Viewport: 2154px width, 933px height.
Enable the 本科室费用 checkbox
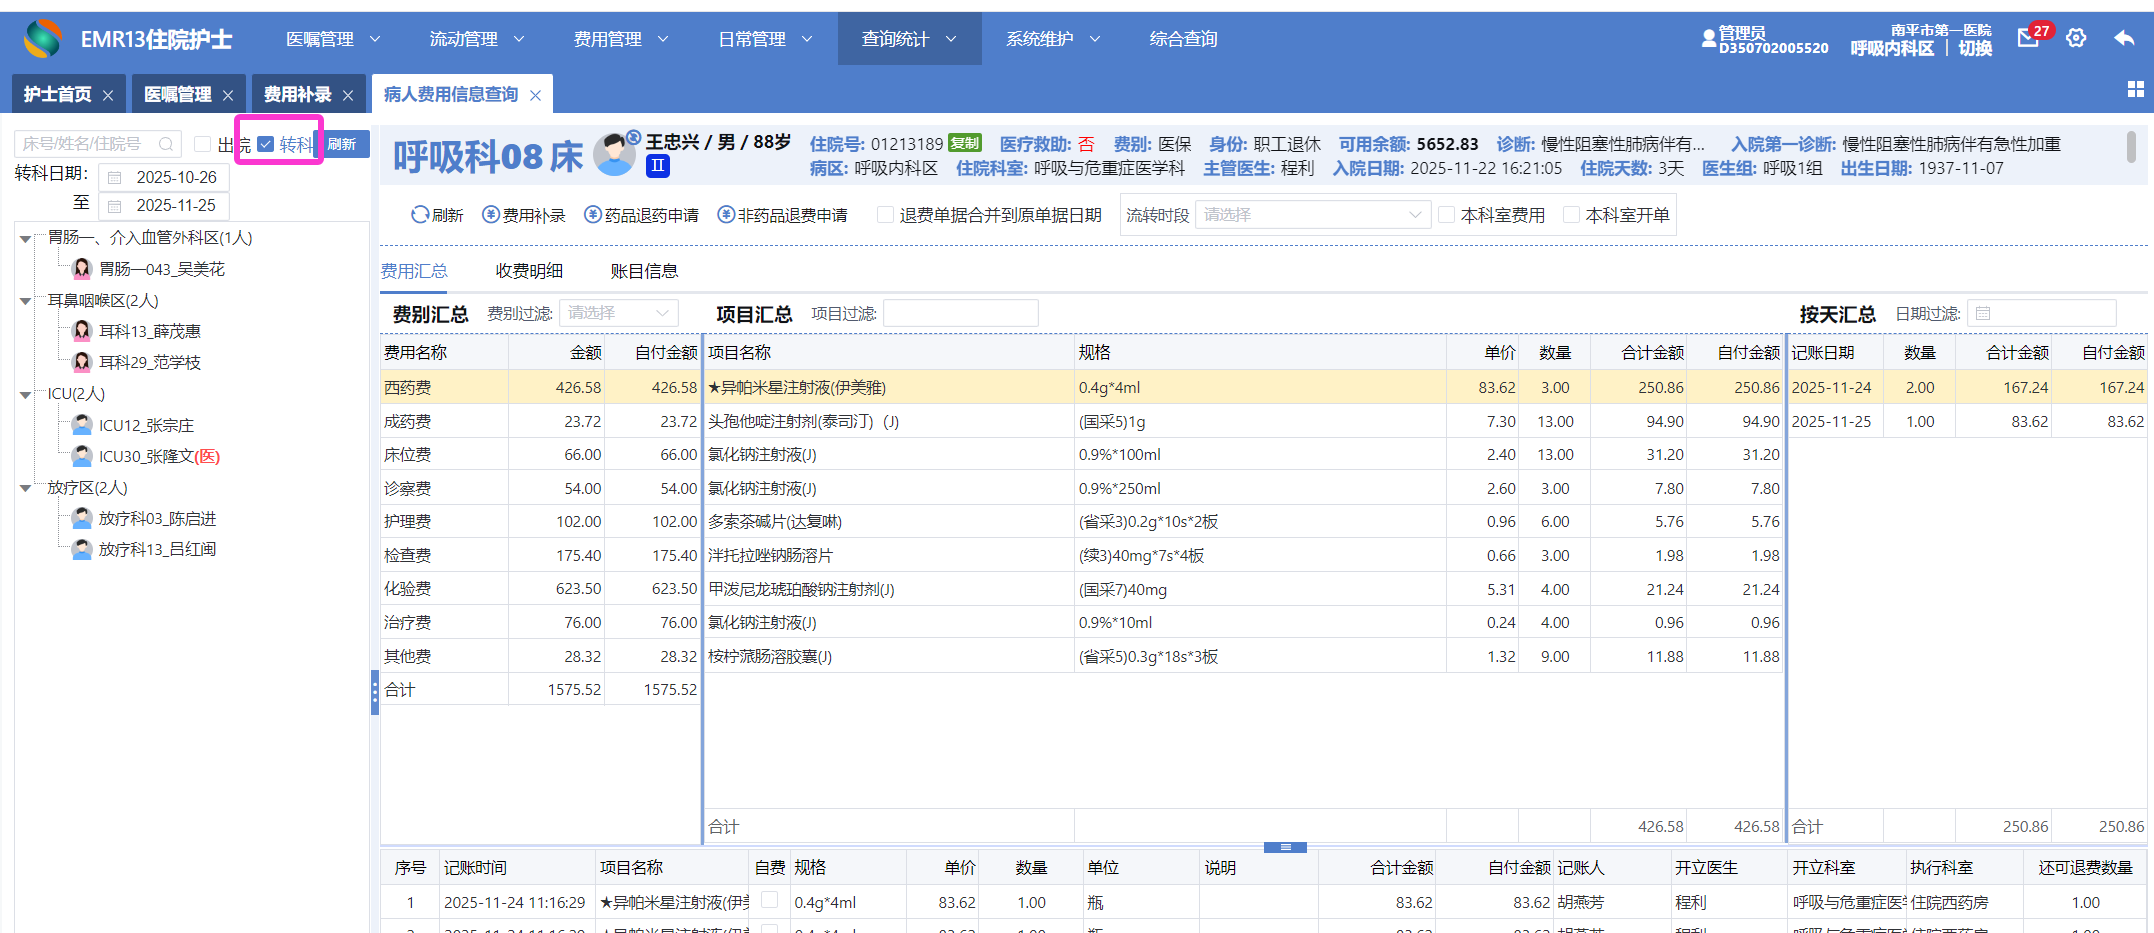1446,215
